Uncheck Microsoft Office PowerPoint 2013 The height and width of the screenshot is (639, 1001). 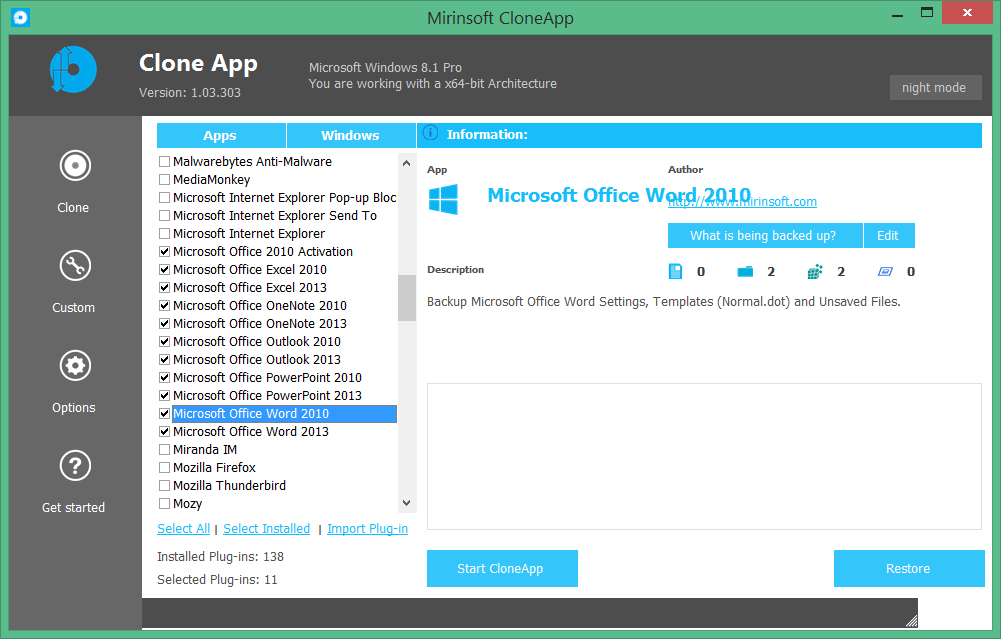164,396
